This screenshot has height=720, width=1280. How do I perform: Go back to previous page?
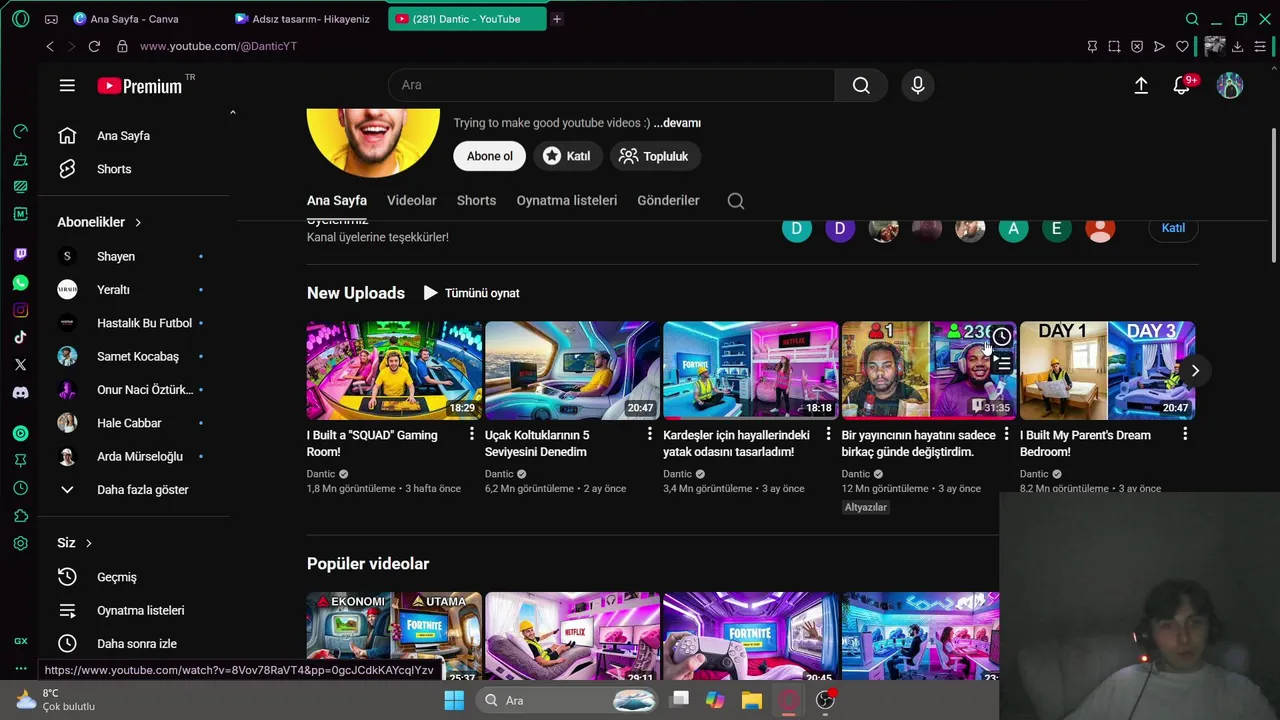coord(50,46)
